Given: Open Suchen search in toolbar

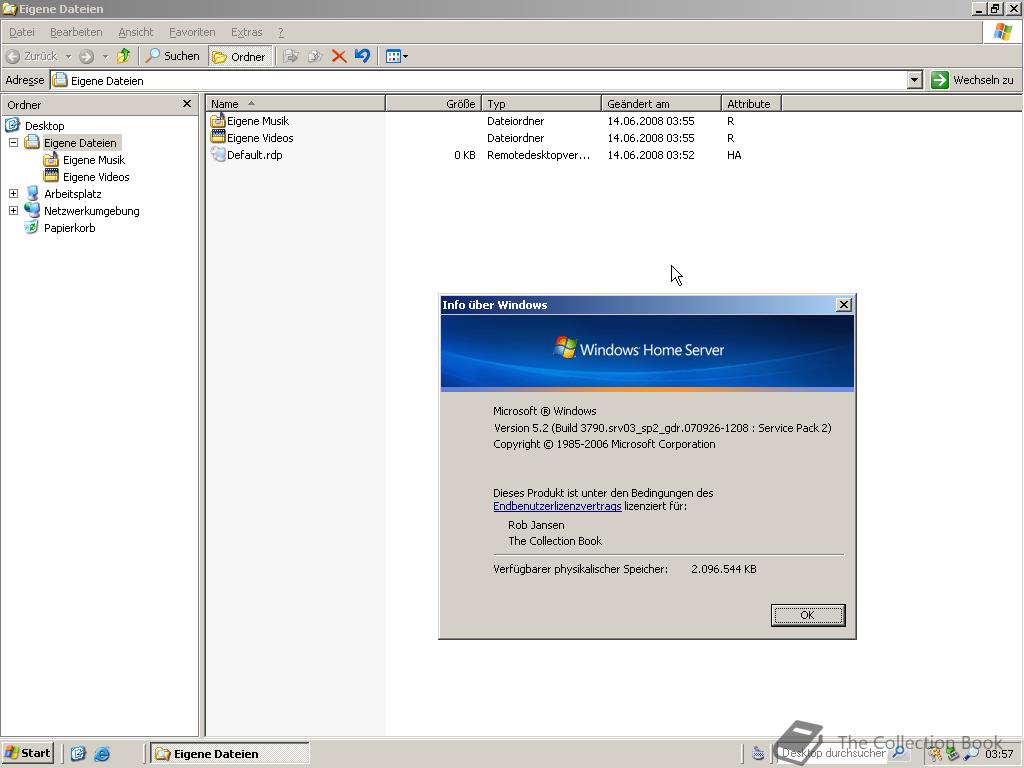Looking at the screenshot, I should click(172, 56).
